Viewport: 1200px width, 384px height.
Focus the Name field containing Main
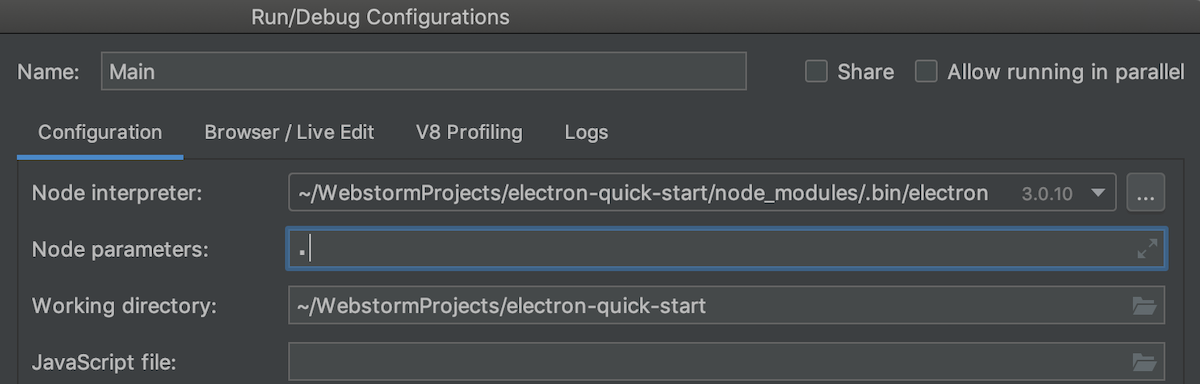pos(424,72)
